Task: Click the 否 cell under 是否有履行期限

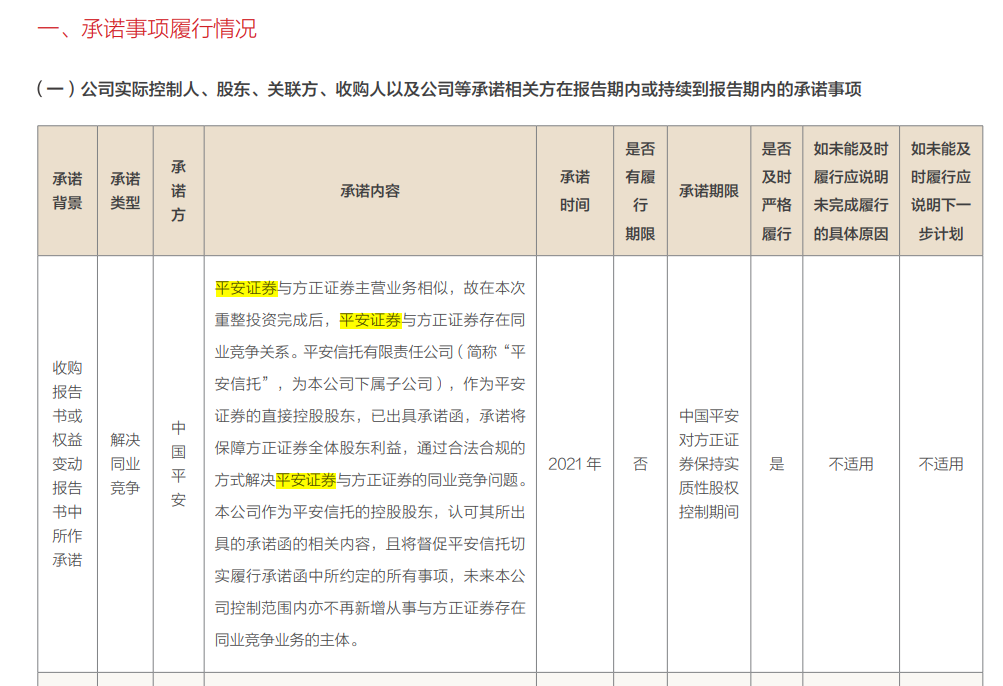Action: click(x=640, y=464)
